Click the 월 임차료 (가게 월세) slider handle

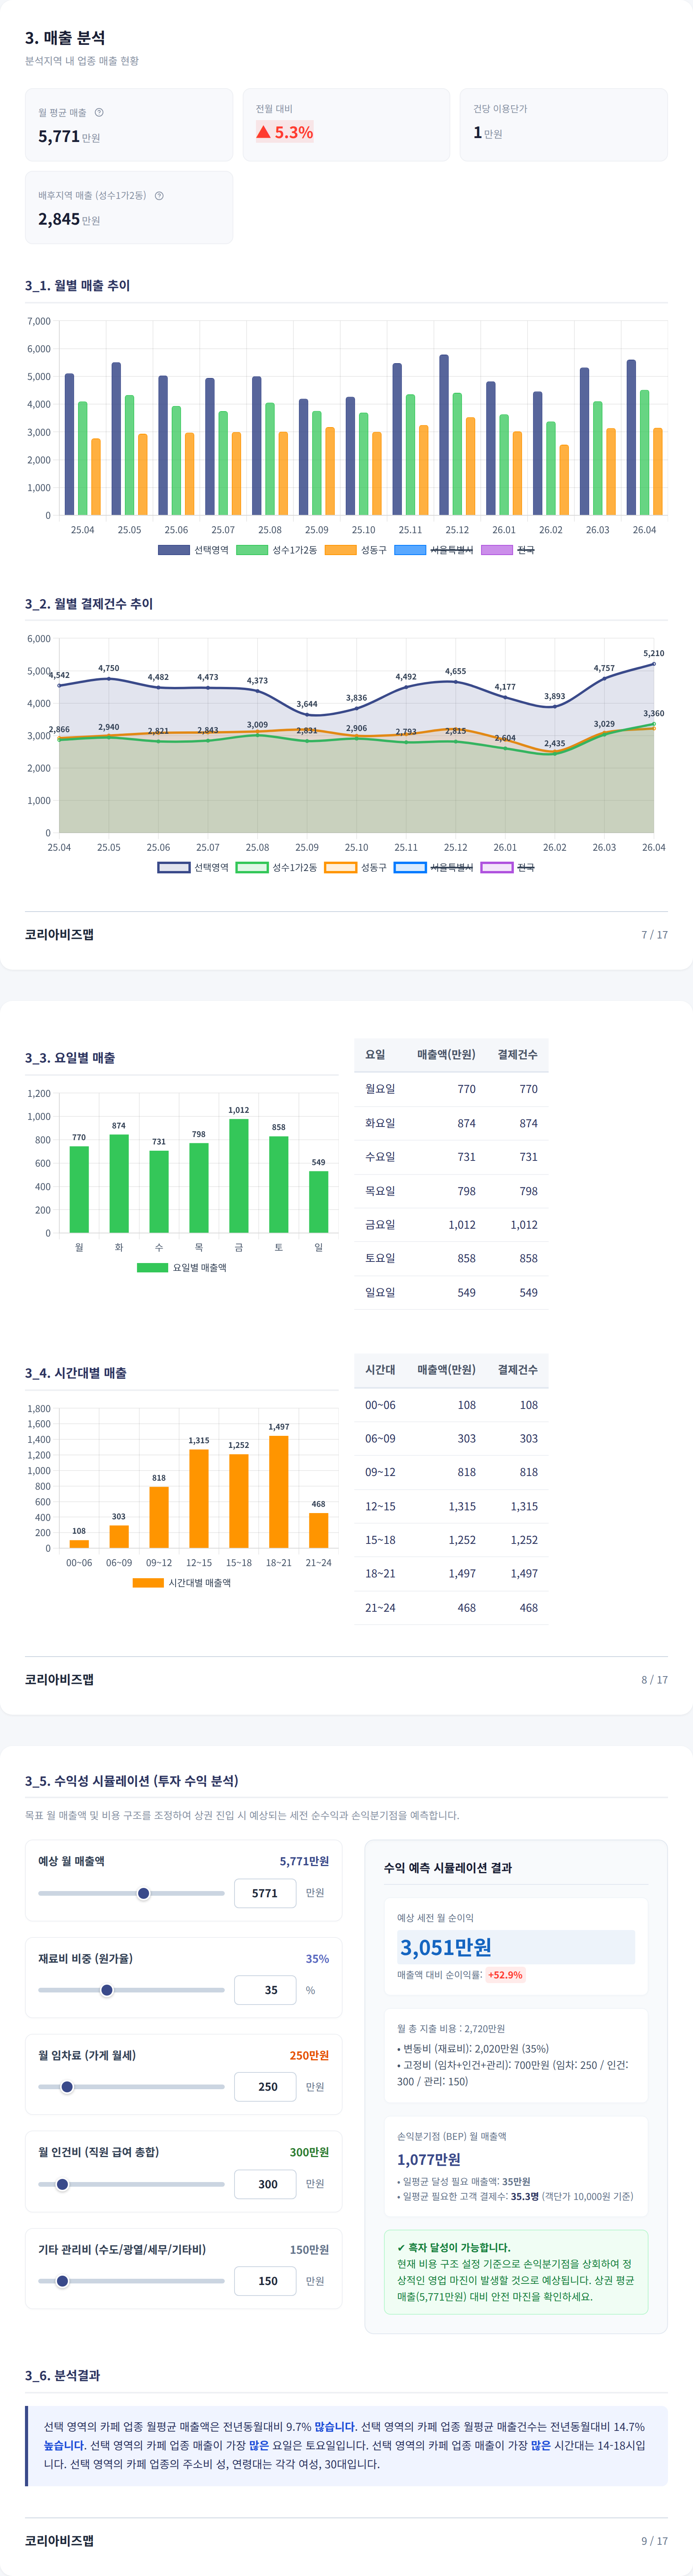(67, 2087)
